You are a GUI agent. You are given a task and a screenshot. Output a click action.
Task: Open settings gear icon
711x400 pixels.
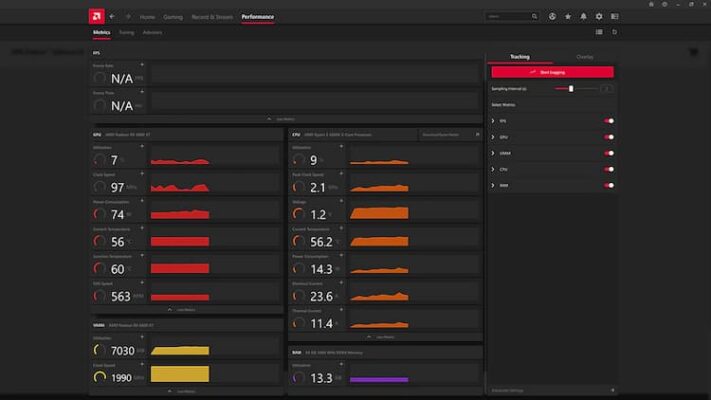point(599,16)
